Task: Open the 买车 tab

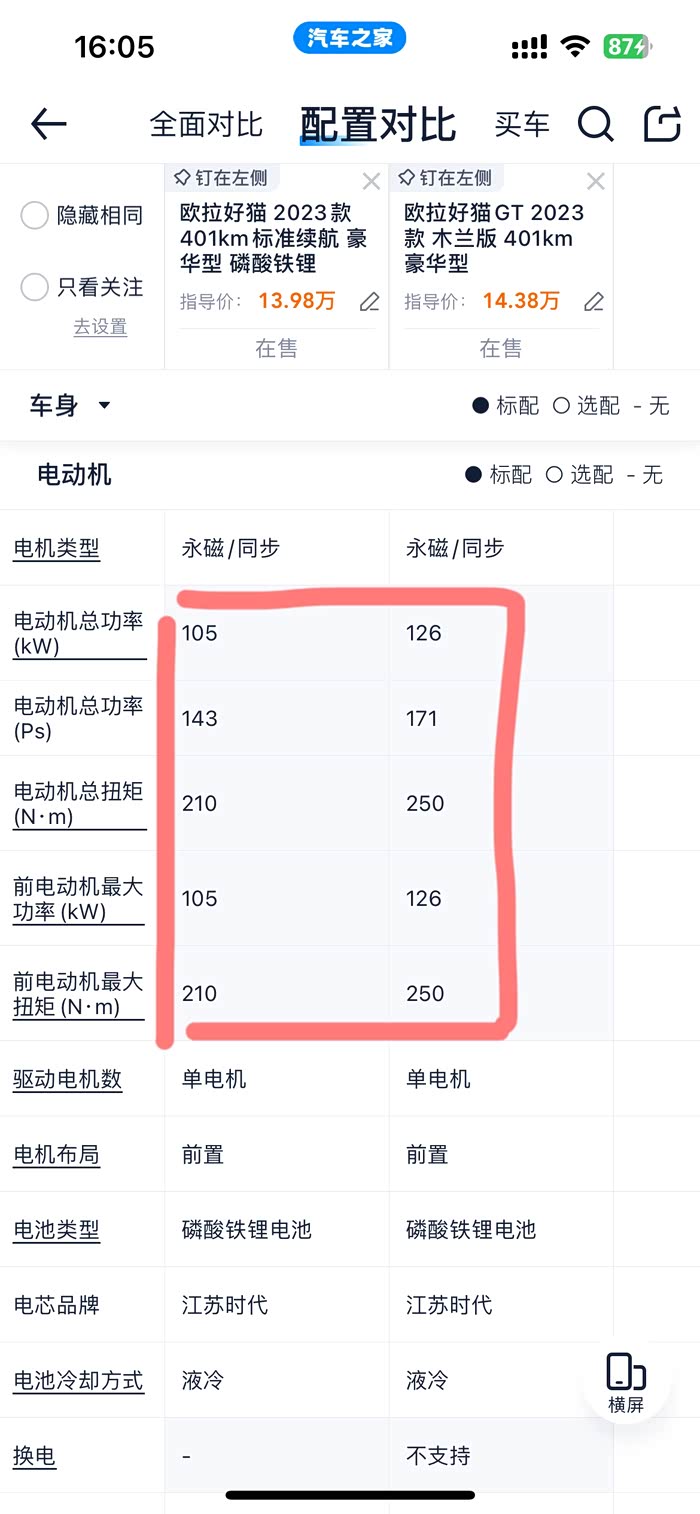Action: point(522,124)
